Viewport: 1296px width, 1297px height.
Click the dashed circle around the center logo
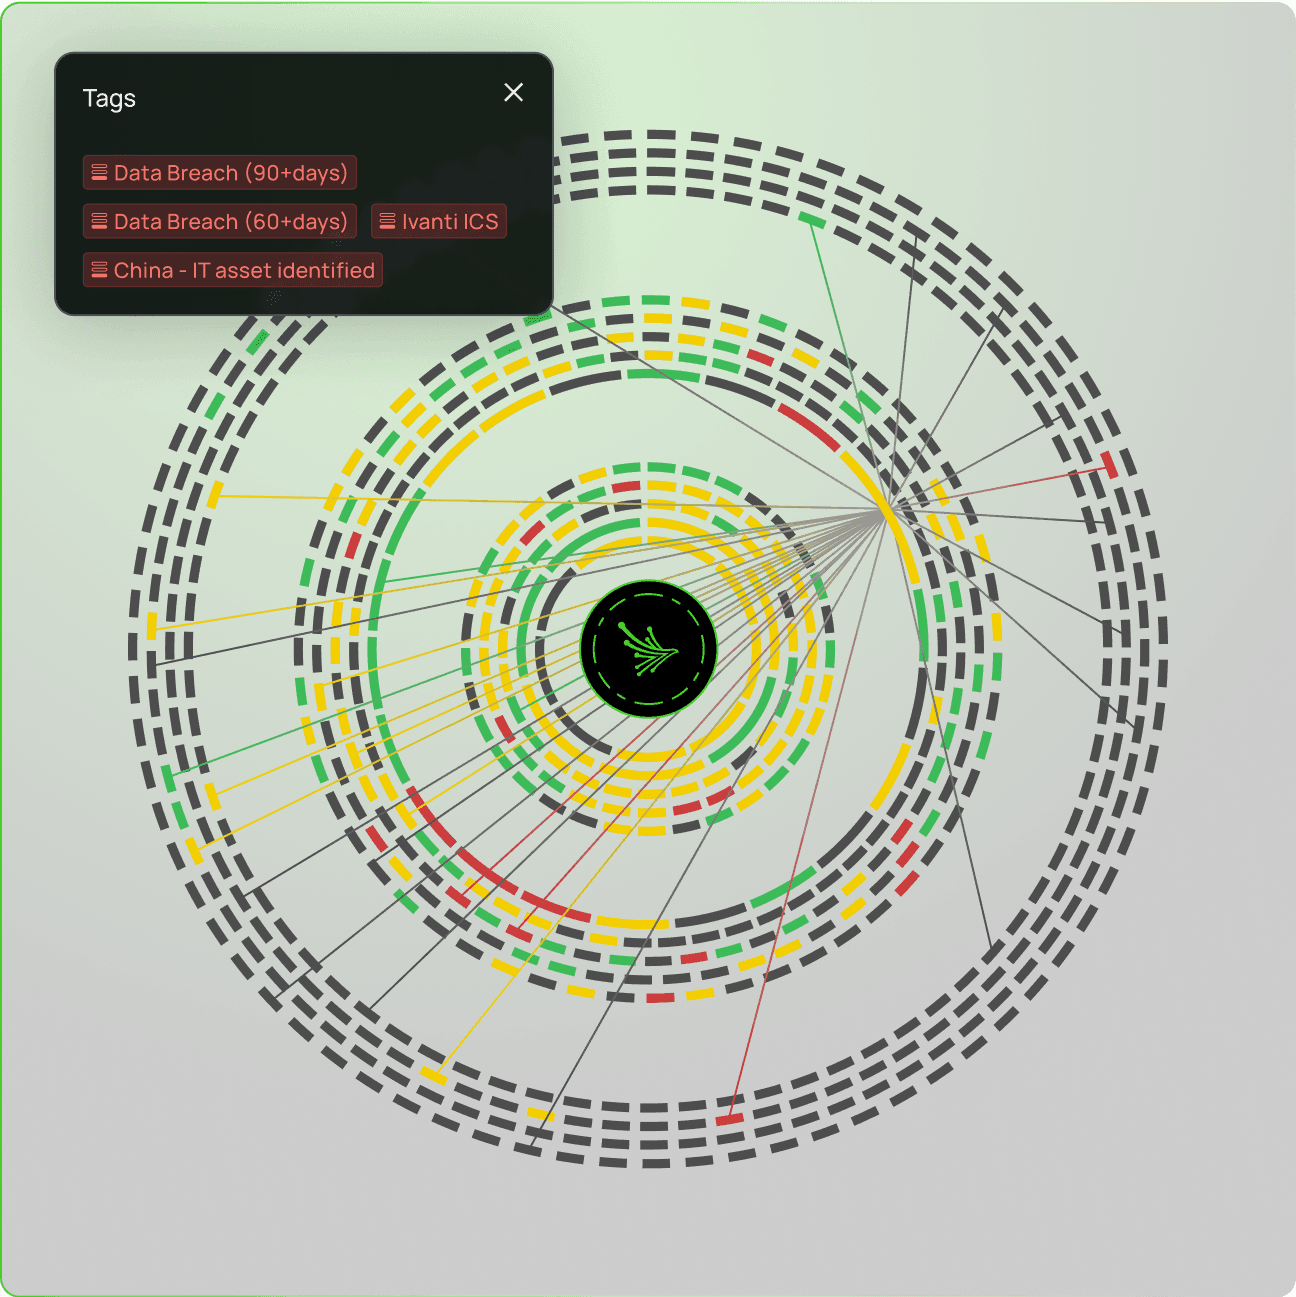click(x=649, y=594)
